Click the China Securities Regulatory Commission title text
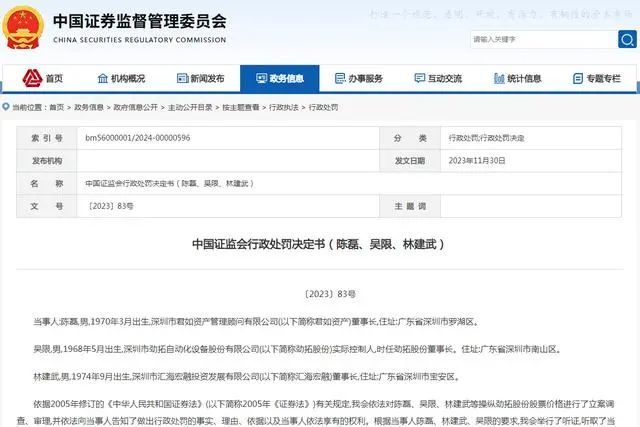 click(140, 28)
